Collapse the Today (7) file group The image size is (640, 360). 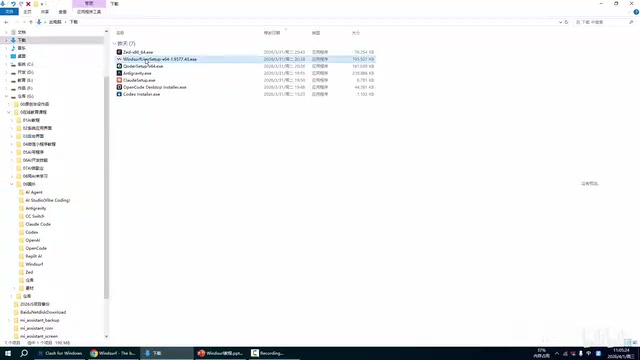pos(114,43)
